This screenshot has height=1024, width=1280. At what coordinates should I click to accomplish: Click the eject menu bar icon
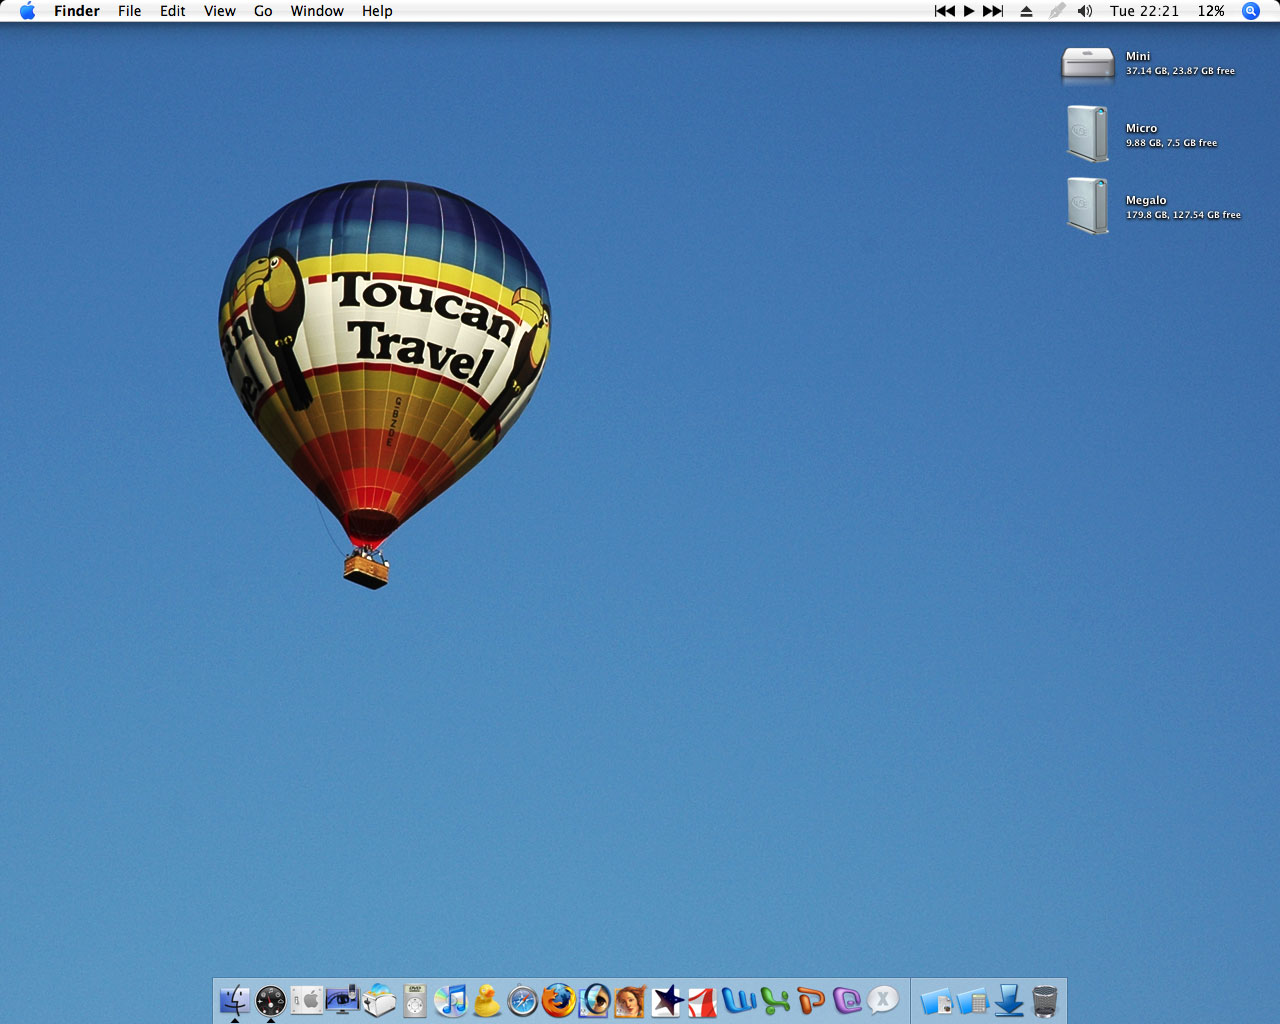[1026, 11]
